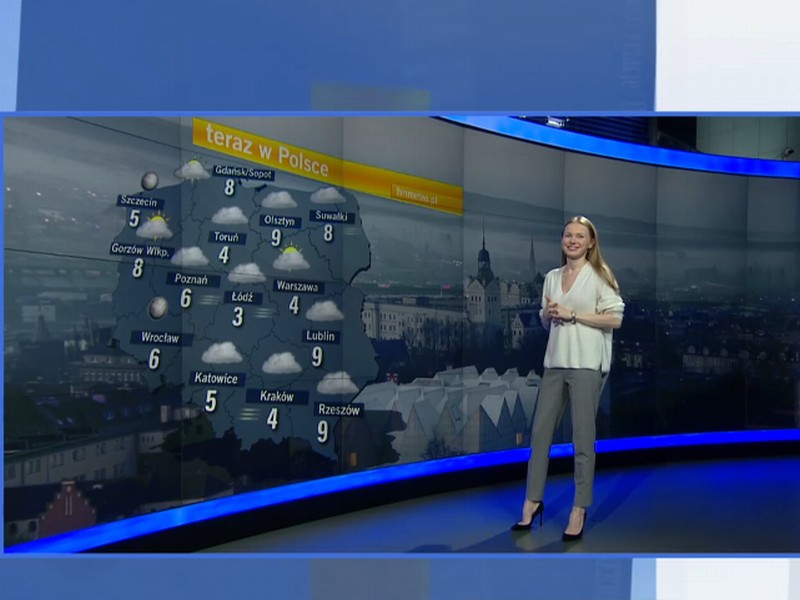Click the temperature 9 under Rzeszów
The width and height of the screenshot is (800, 600).
coord(322,431)
